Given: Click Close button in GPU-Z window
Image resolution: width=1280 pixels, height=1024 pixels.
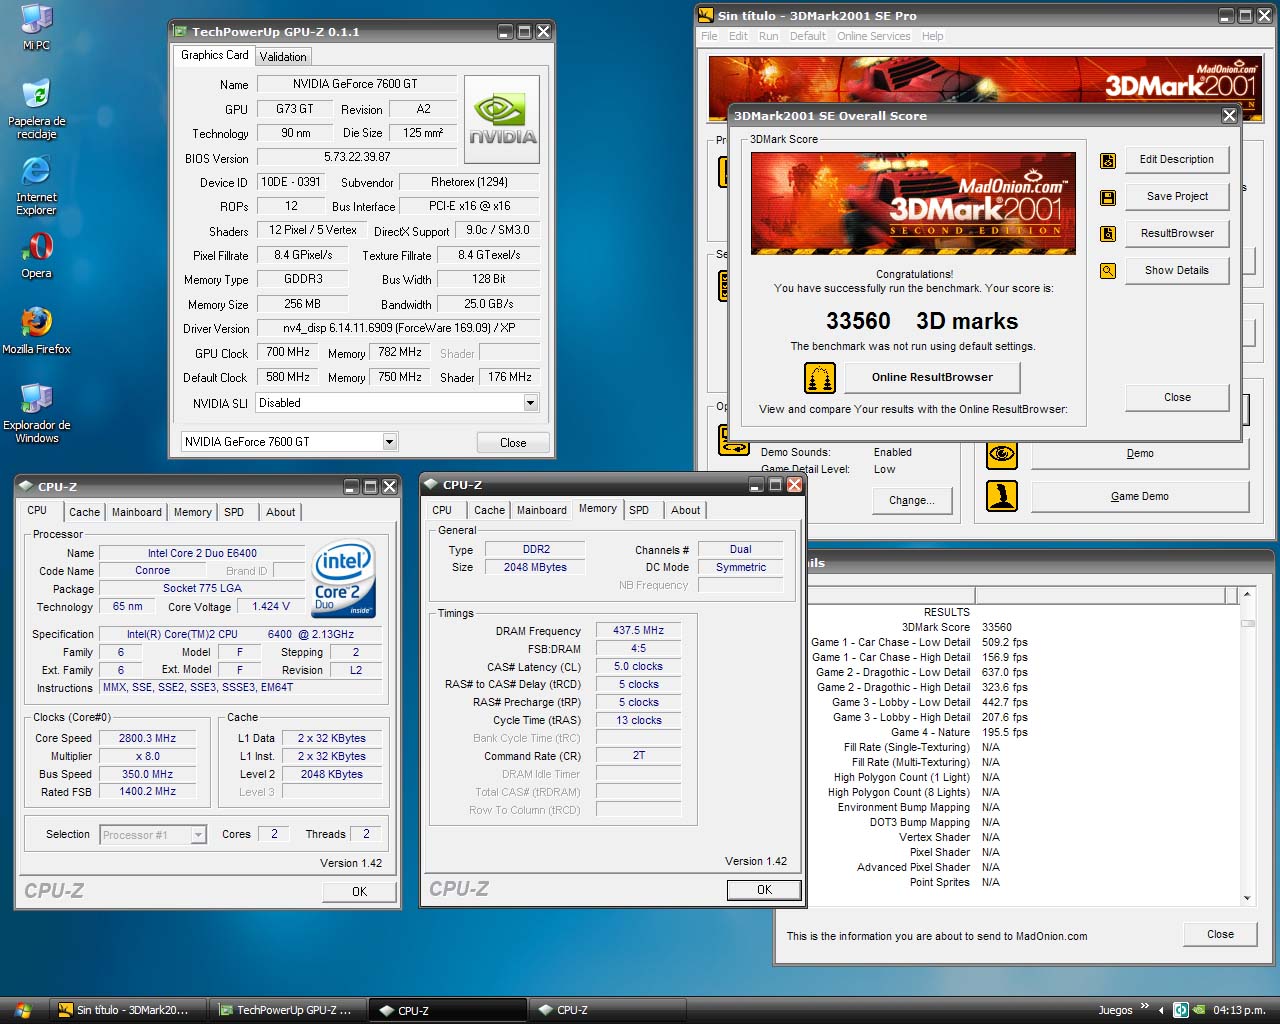Looking at the screenshot, I should coord(513,443).
